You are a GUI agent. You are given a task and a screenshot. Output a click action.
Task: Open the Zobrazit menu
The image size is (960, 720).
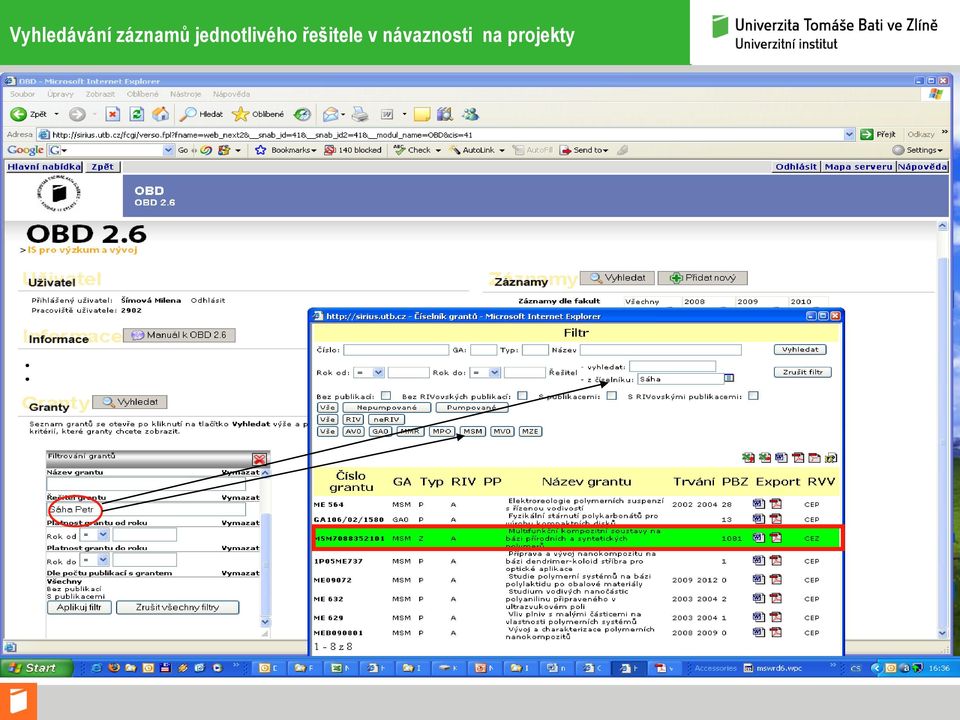coord(100,94)
